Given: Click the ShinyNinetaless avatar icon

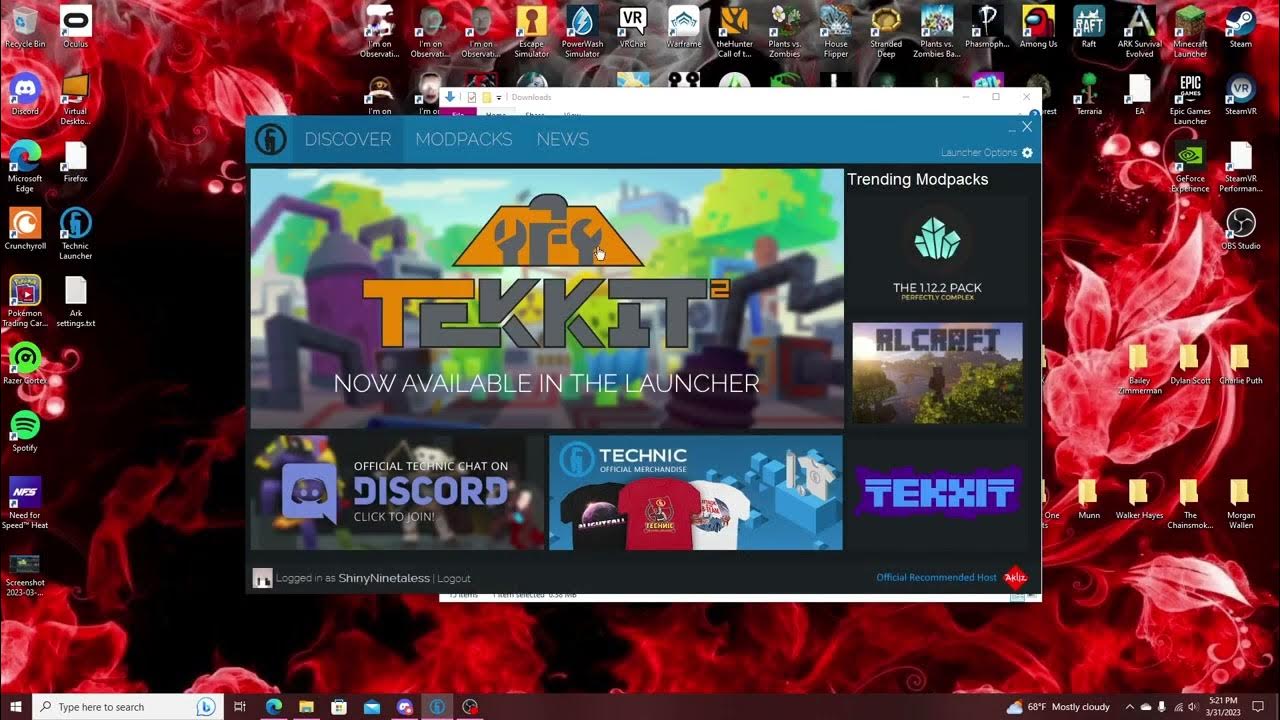Looking at the screenshot, I should (x=263, y=578).
